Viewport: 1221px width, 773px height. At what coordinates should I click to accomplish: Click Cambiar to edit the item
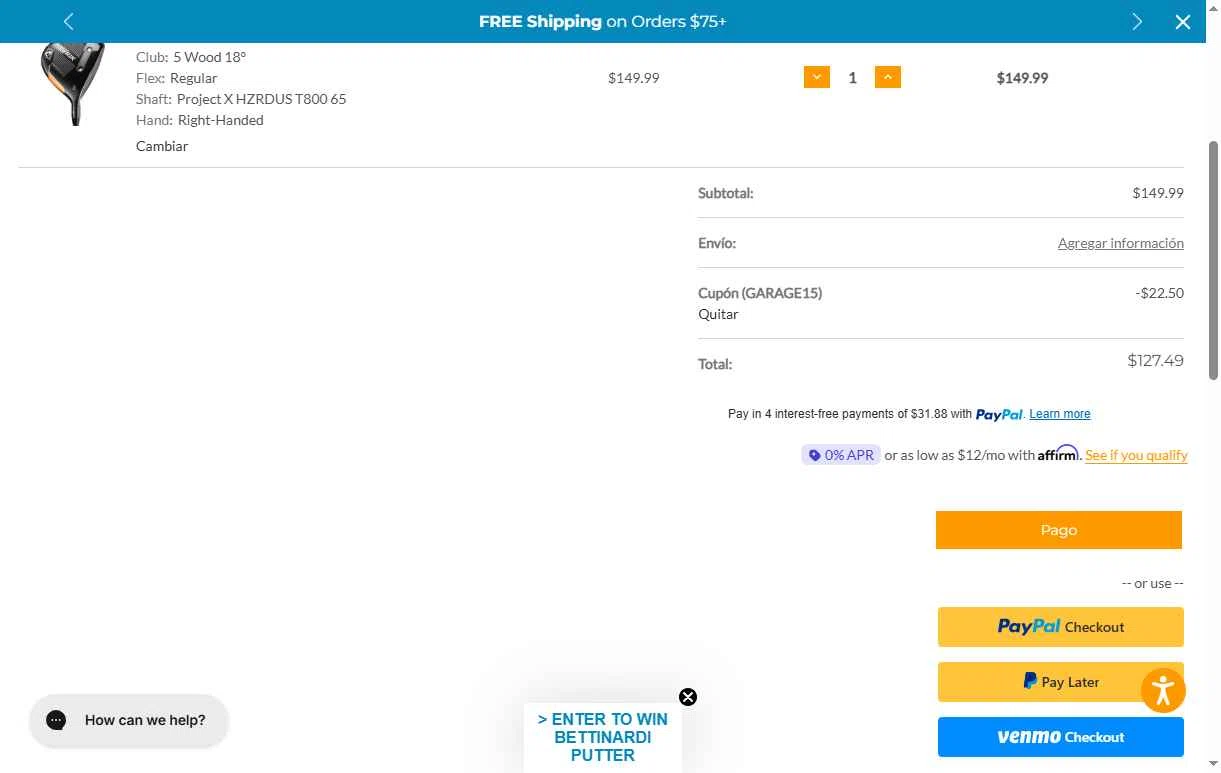(x=162, y=146)
